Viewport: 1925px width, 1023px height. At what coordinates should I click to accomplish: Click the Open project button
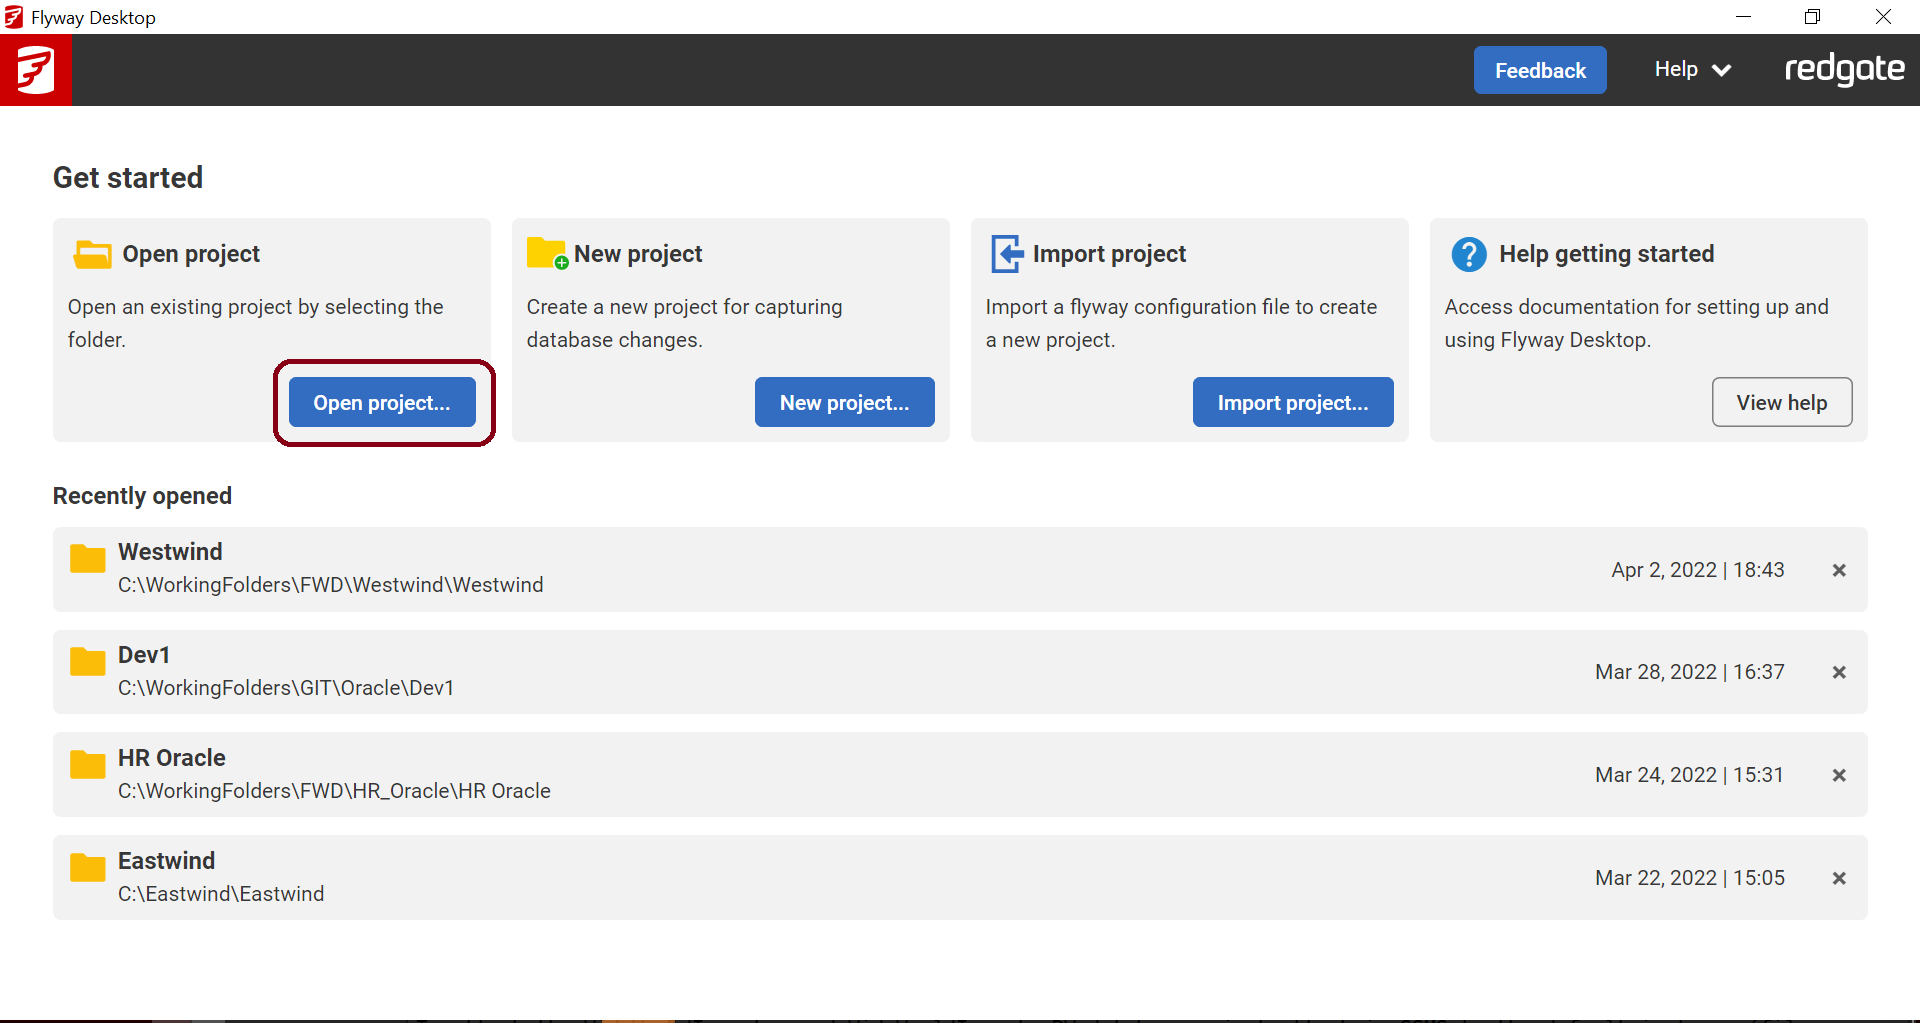tap(381, 402)
